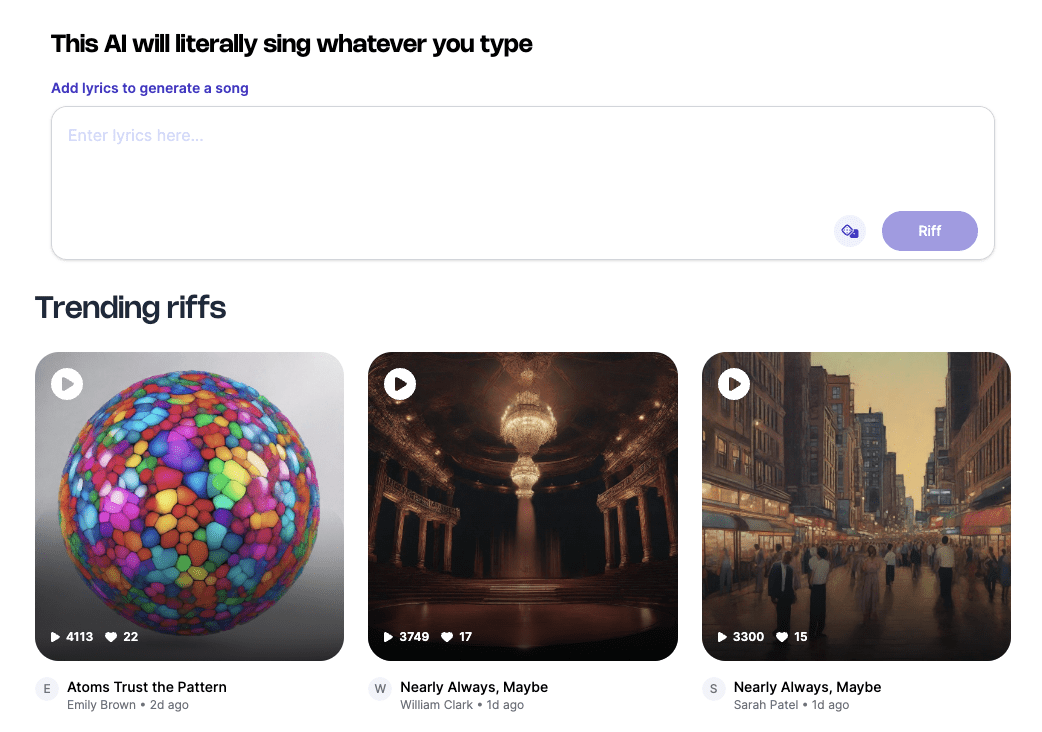Open William Clark's 'W' avatar
Screen dimensions: 1042x732
380,689
